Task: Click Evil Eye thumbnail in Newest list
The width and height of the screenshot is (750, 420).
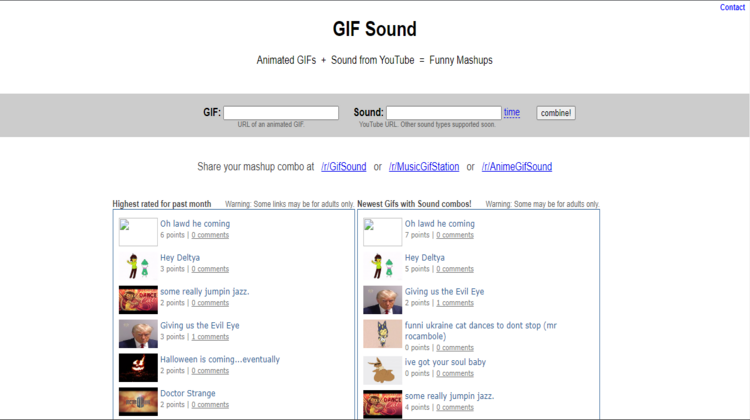Action: (x=383, y=300)
